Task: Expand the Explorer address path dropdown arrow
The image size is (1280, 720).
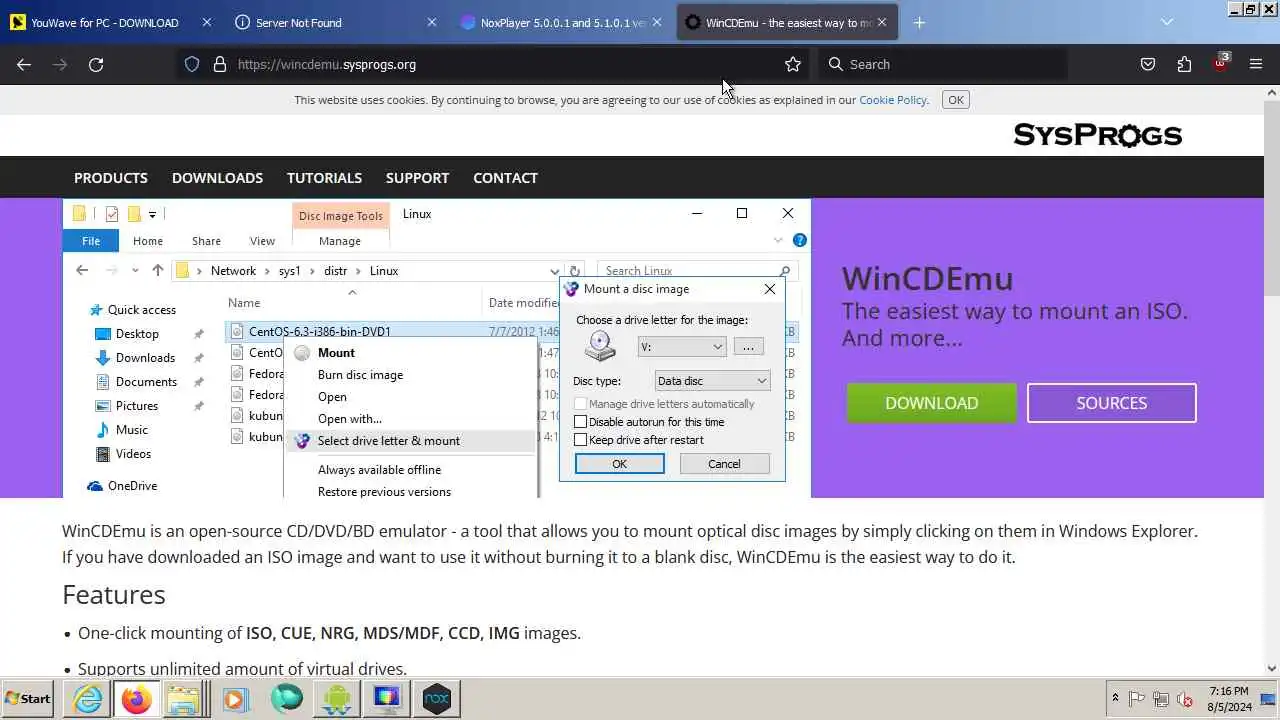Action: click(x=554, y=271)
